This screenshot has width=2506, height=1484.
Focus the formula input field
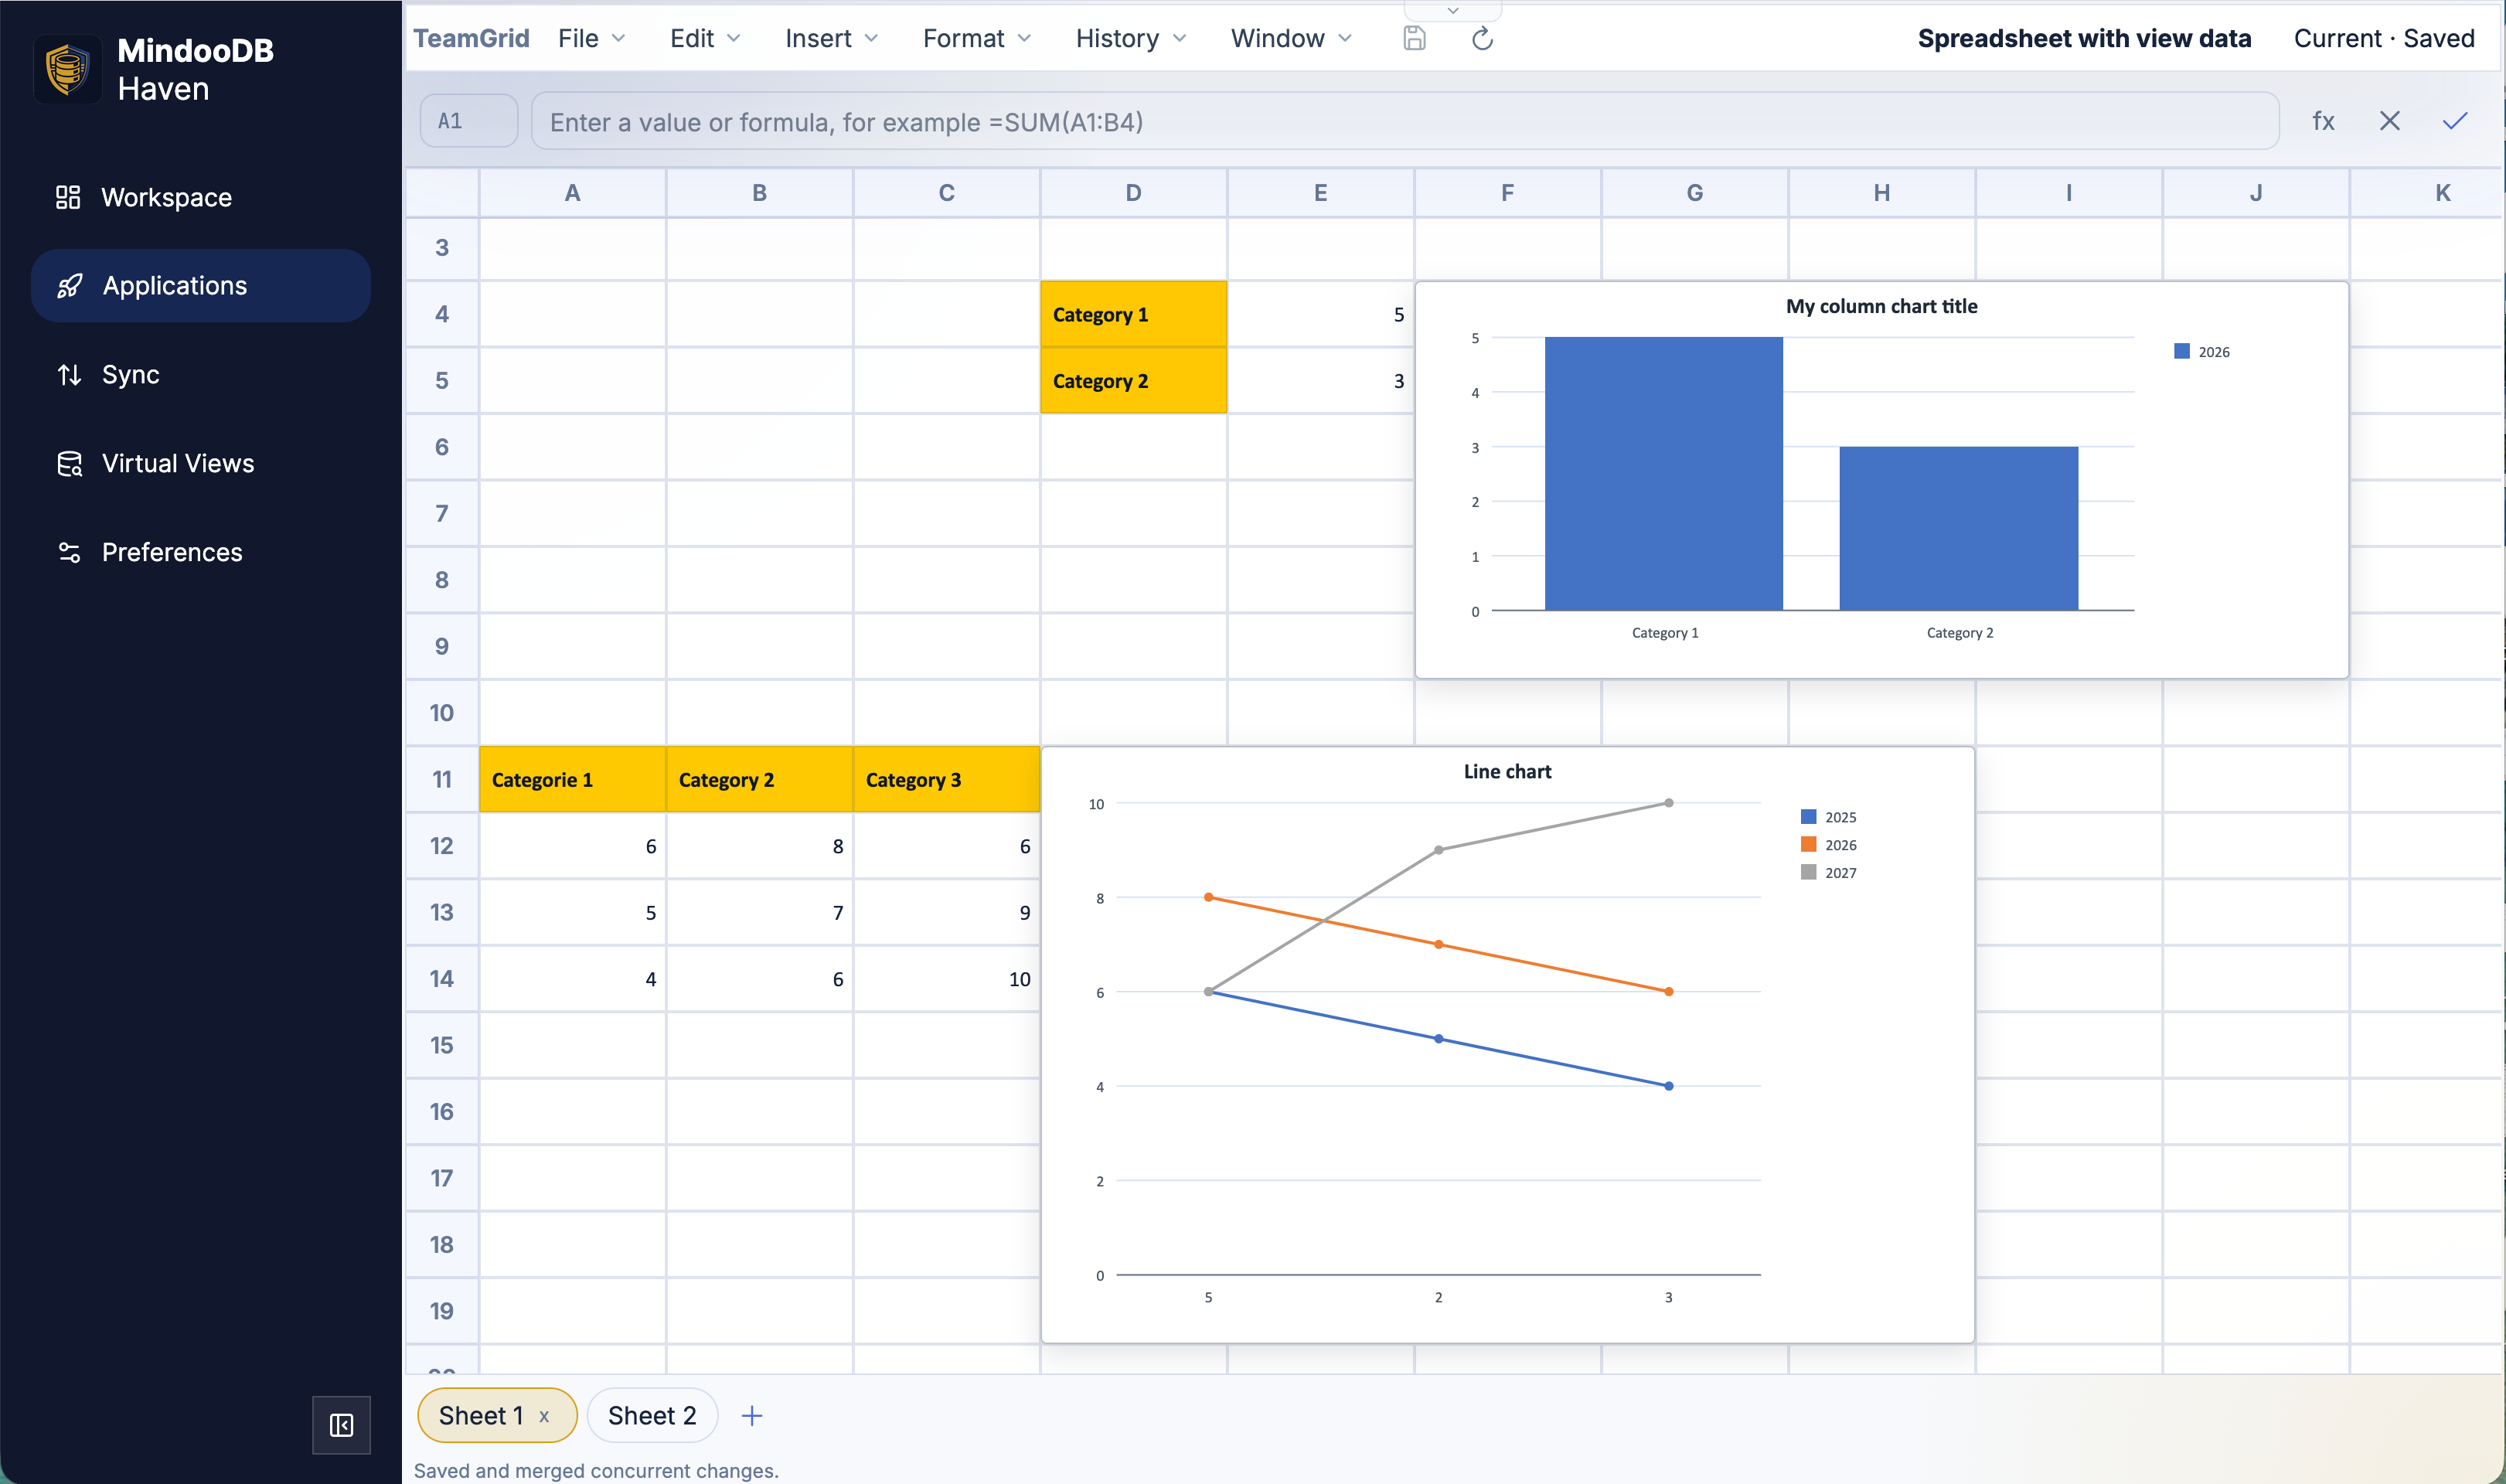(x=1405, y=121)
